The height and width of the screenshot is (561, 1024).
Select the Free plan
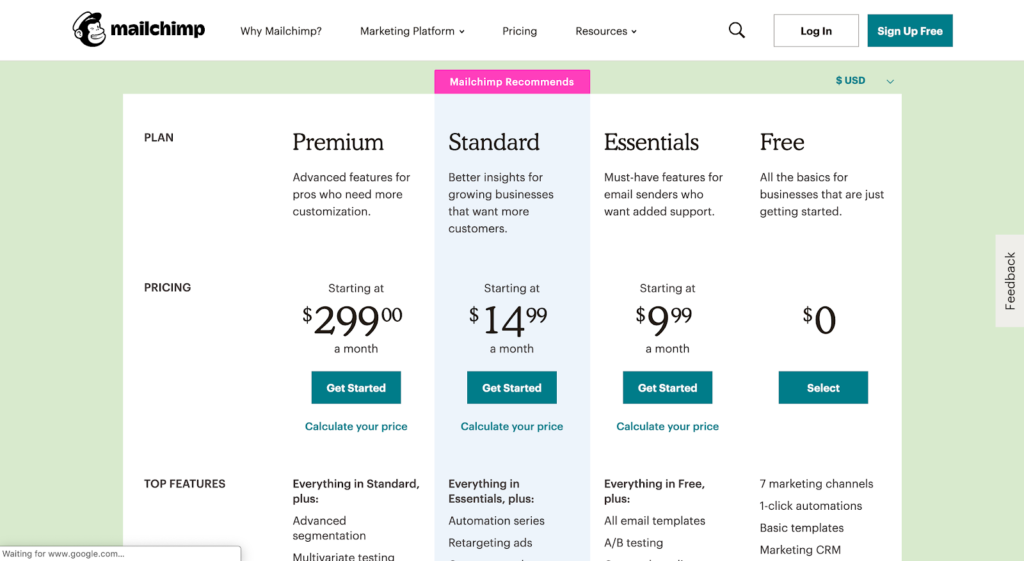[x=823, y=388]
